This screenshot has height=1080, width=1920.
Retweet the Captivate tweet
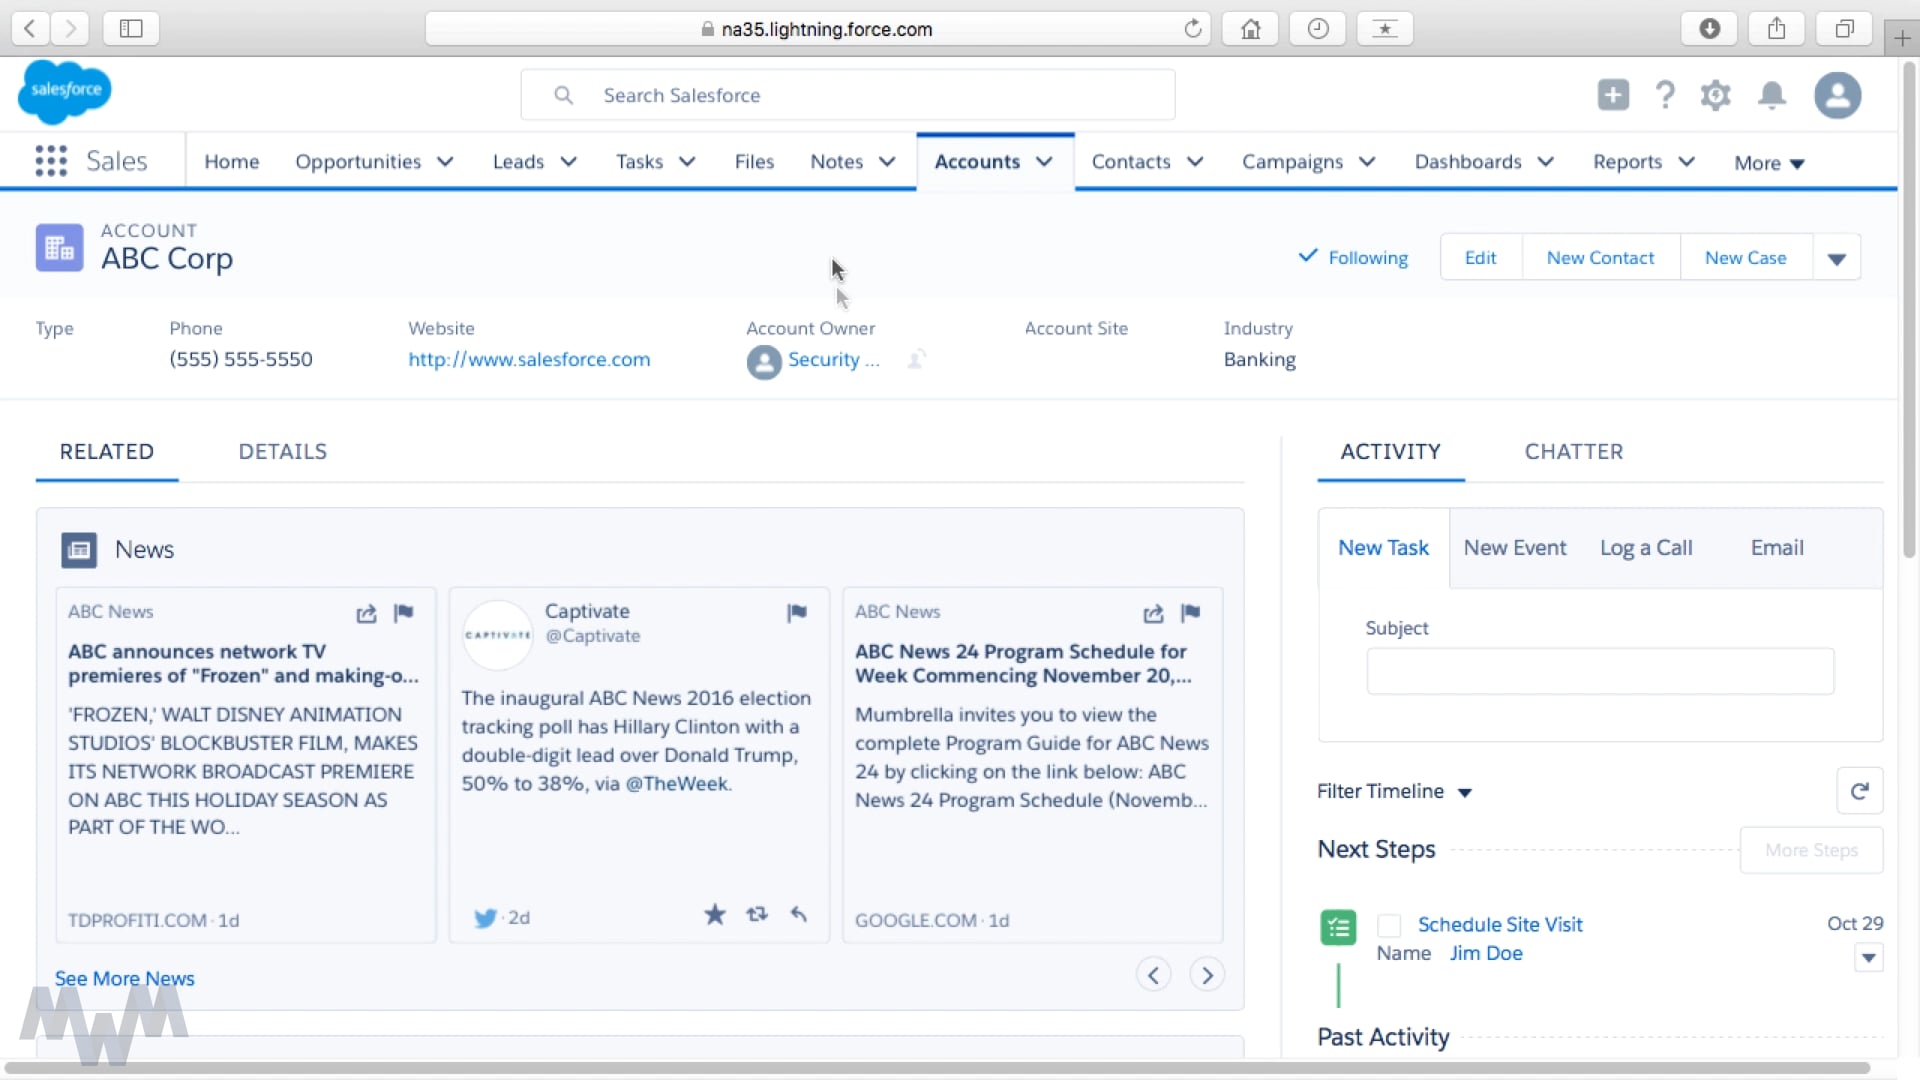coord(757,914)
